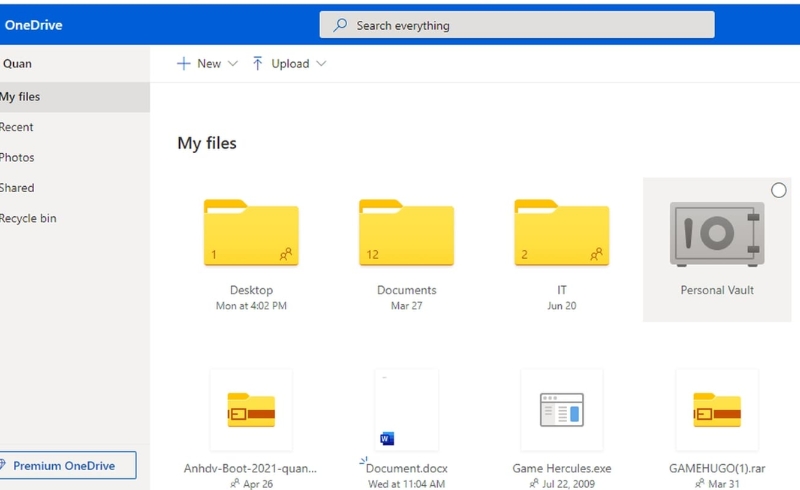Click the 'Jun 20' date under IT
The height and width of the screenshot is (490, 800).
coord(562,306)
